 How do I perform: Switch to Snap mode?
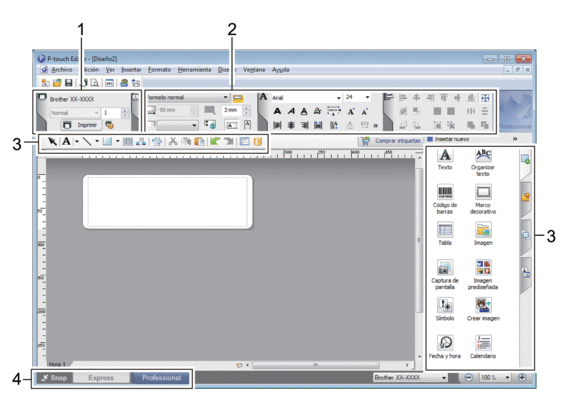click(x=54, y=378)
